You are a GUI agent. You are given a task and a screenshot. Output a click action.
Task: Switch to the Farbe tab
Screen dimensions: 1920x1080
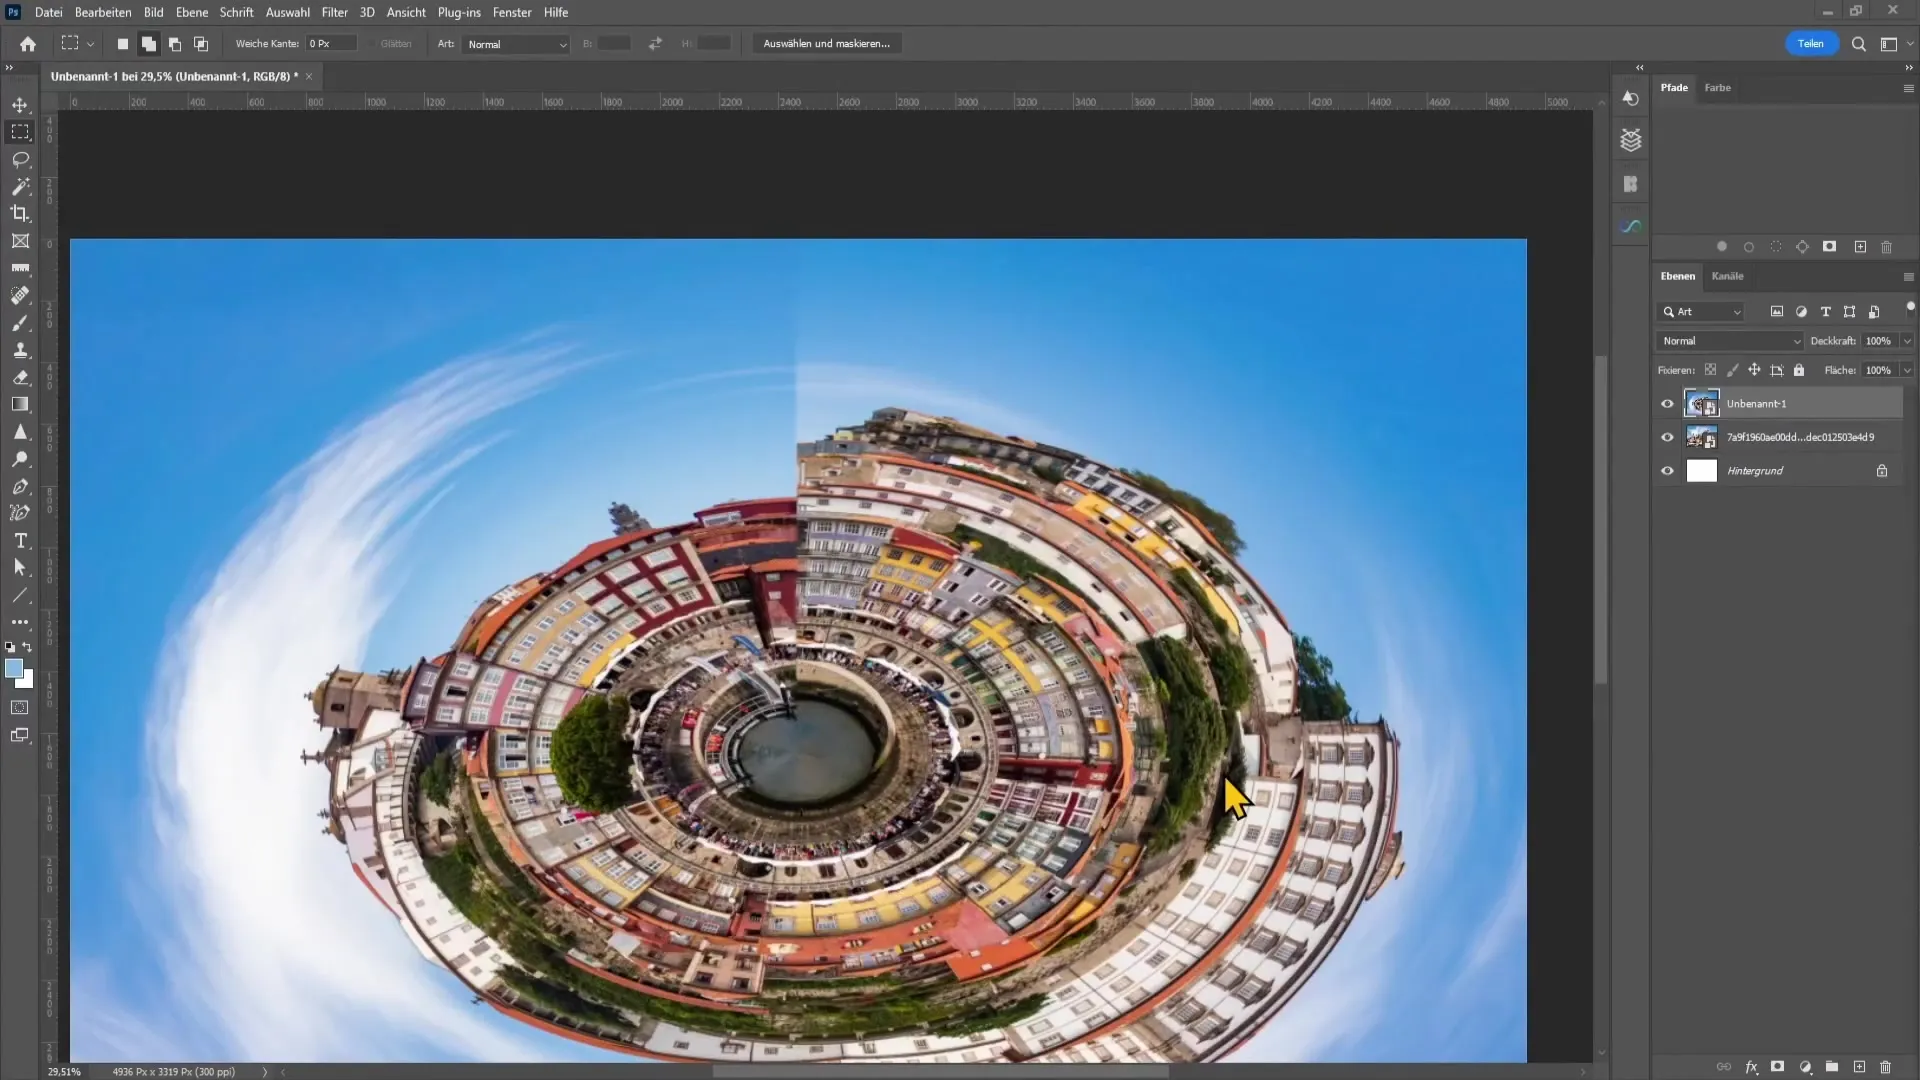click(x=1717, y=88)
